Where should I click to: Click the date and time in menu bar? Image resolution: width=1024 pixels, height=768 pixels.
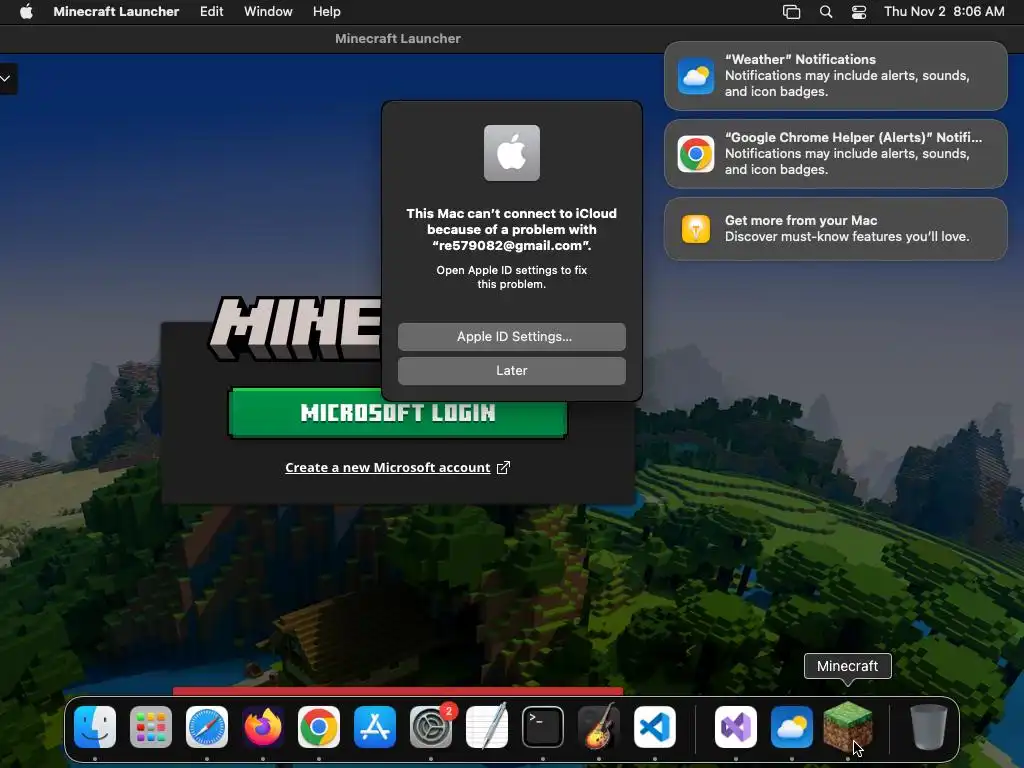click(x=944, y=11)
